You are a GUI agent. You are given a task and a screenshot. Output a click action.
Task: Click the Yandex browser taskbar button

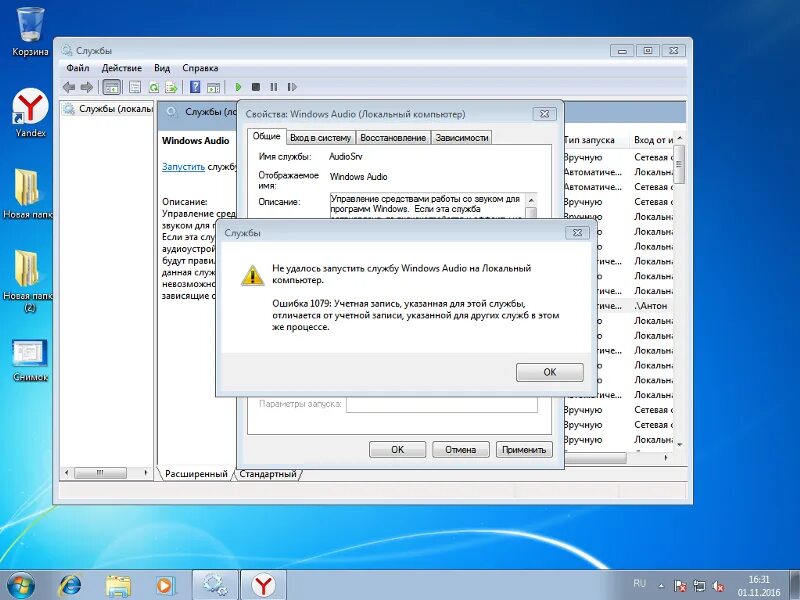pyautogui.click(x=263, y=585)
